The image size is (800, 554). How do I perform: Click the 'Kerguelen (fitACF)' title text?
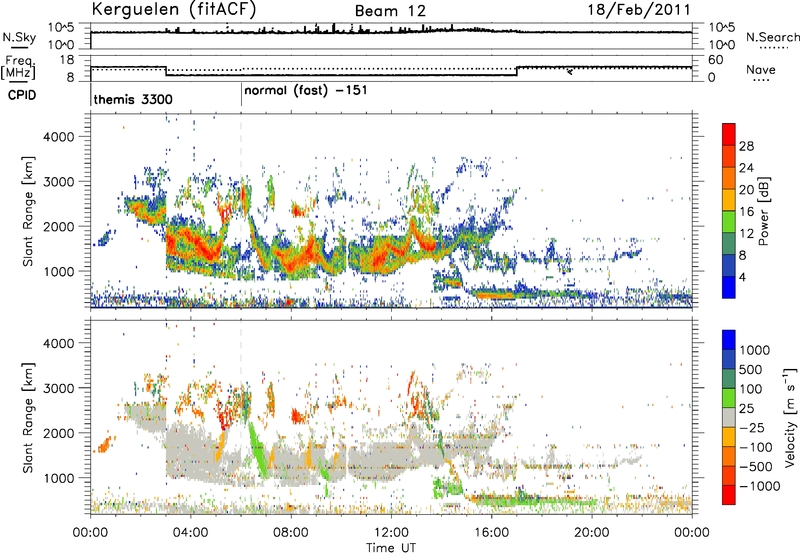coord(174,10)
